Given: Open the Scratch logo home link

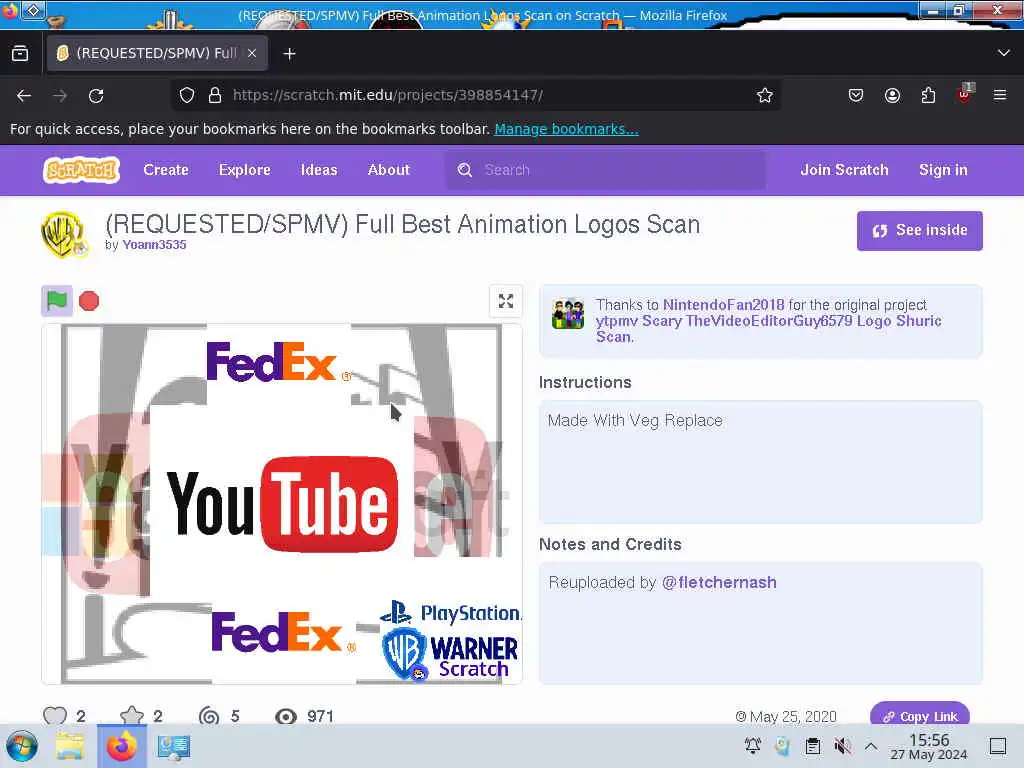Looking at the screenshot, I should tap(81, 170).
